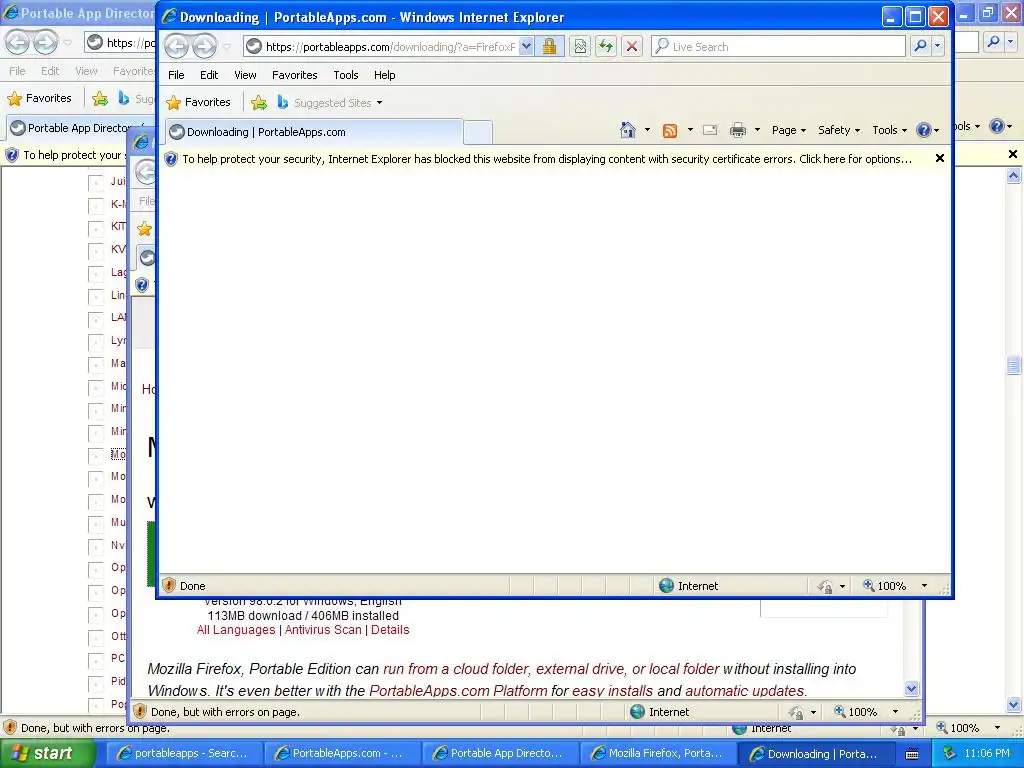Image resolution: width=1024 pixels, height=768 pixels.
Task: Click the 11:06 PM clock in system tray
Action: (x=987, y=753)
